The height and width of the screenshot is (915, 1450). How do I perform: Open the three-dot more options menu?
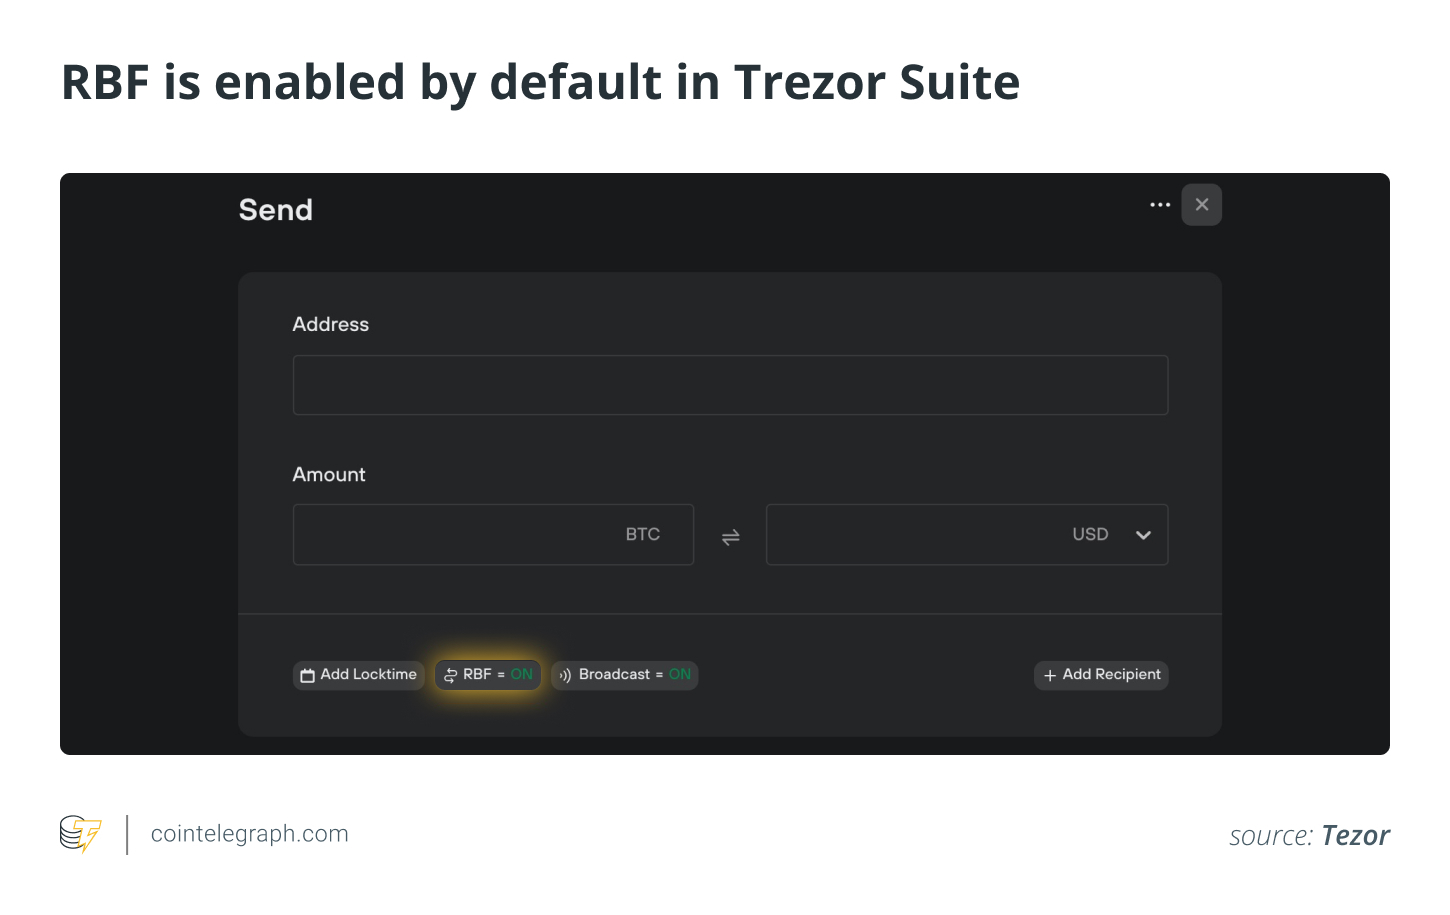click(x=1159, y=205)
